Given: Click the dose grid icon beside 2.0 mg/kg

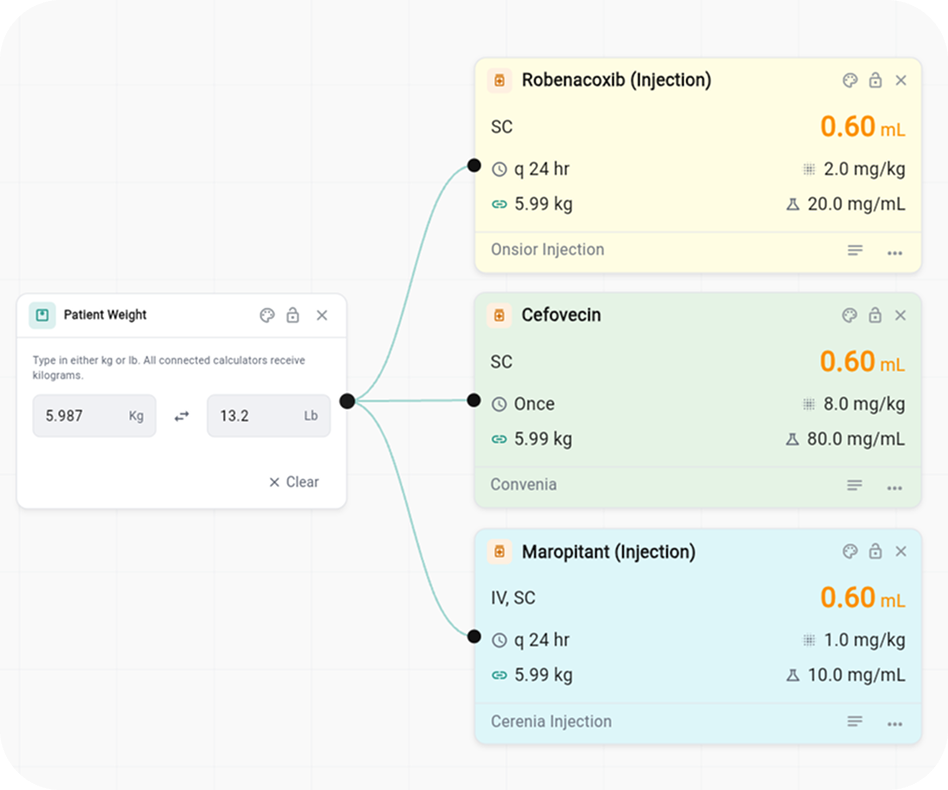Looking at the screenshot, I should point(809,169).
